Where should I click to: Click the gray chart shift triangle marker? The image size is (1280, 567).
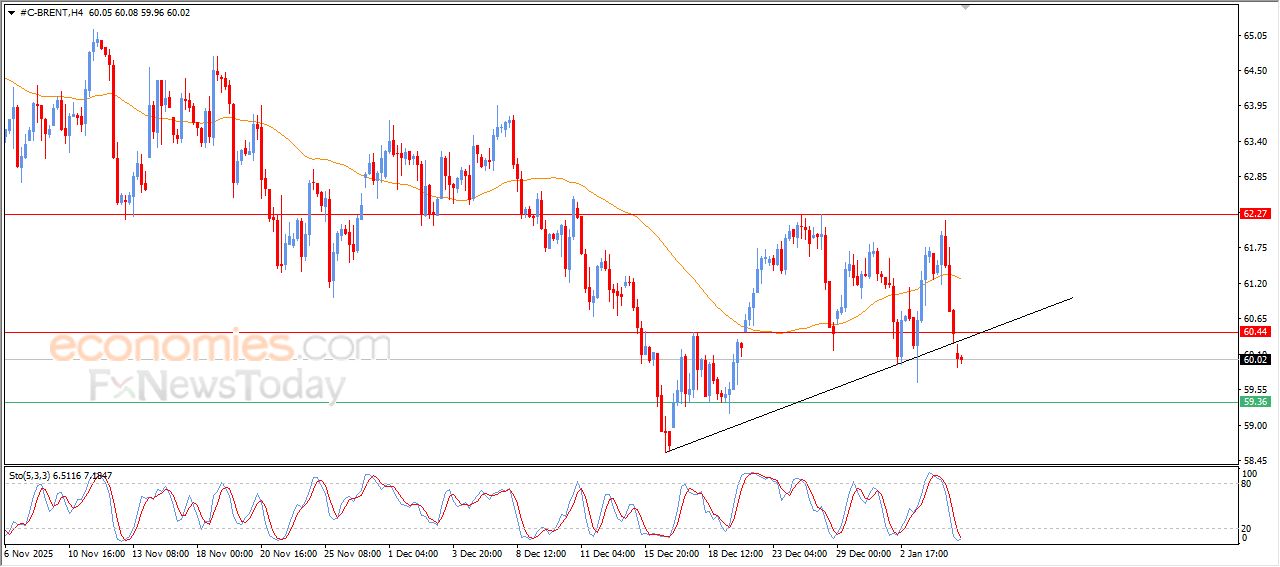[964, 6]
